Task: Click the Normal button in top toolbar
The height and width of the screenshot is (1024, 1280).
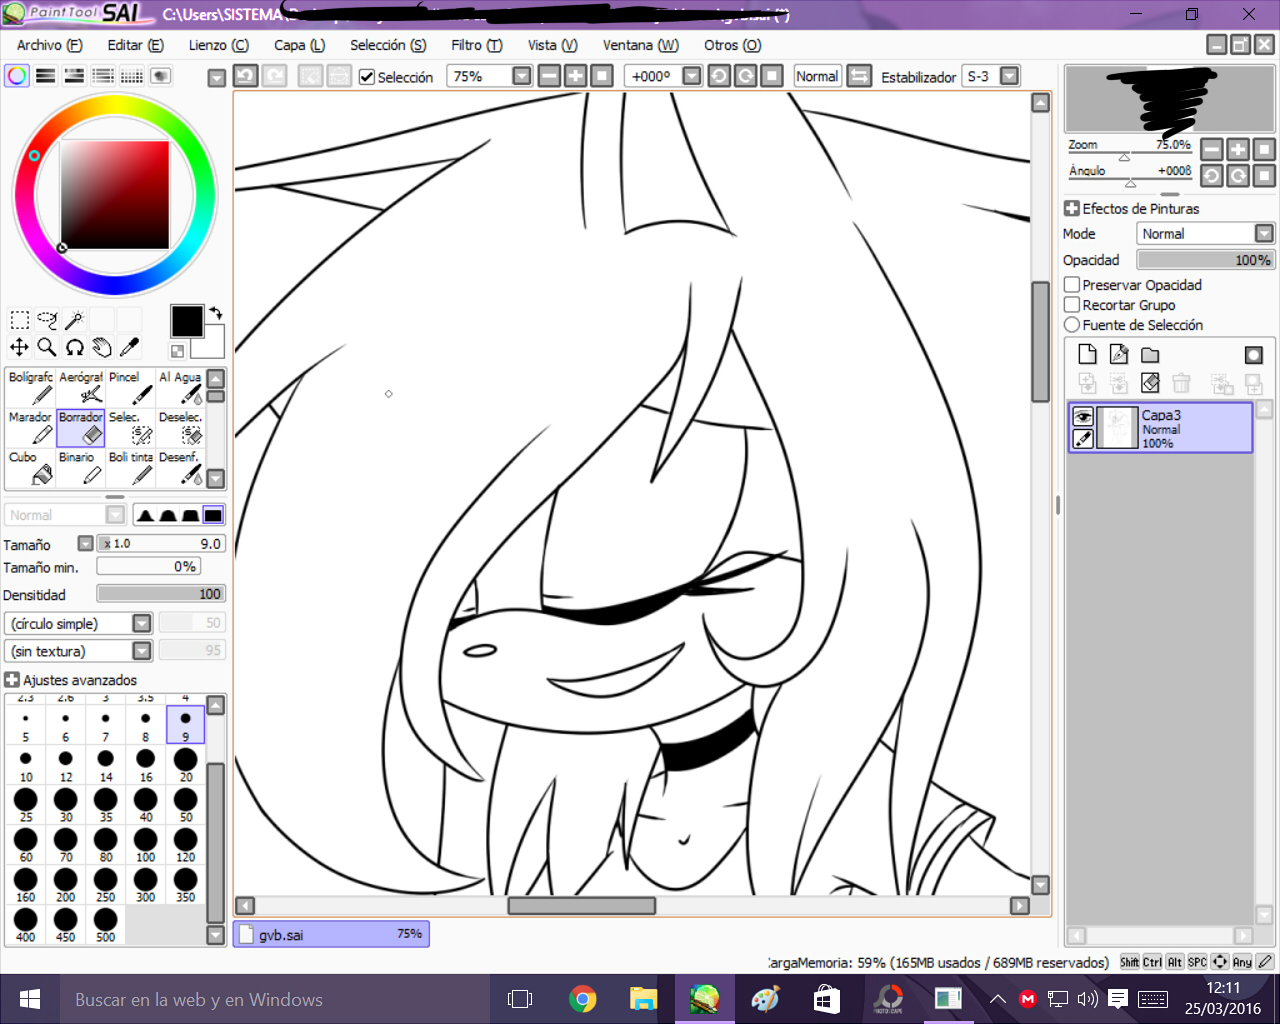Action: tap(817, 76)
